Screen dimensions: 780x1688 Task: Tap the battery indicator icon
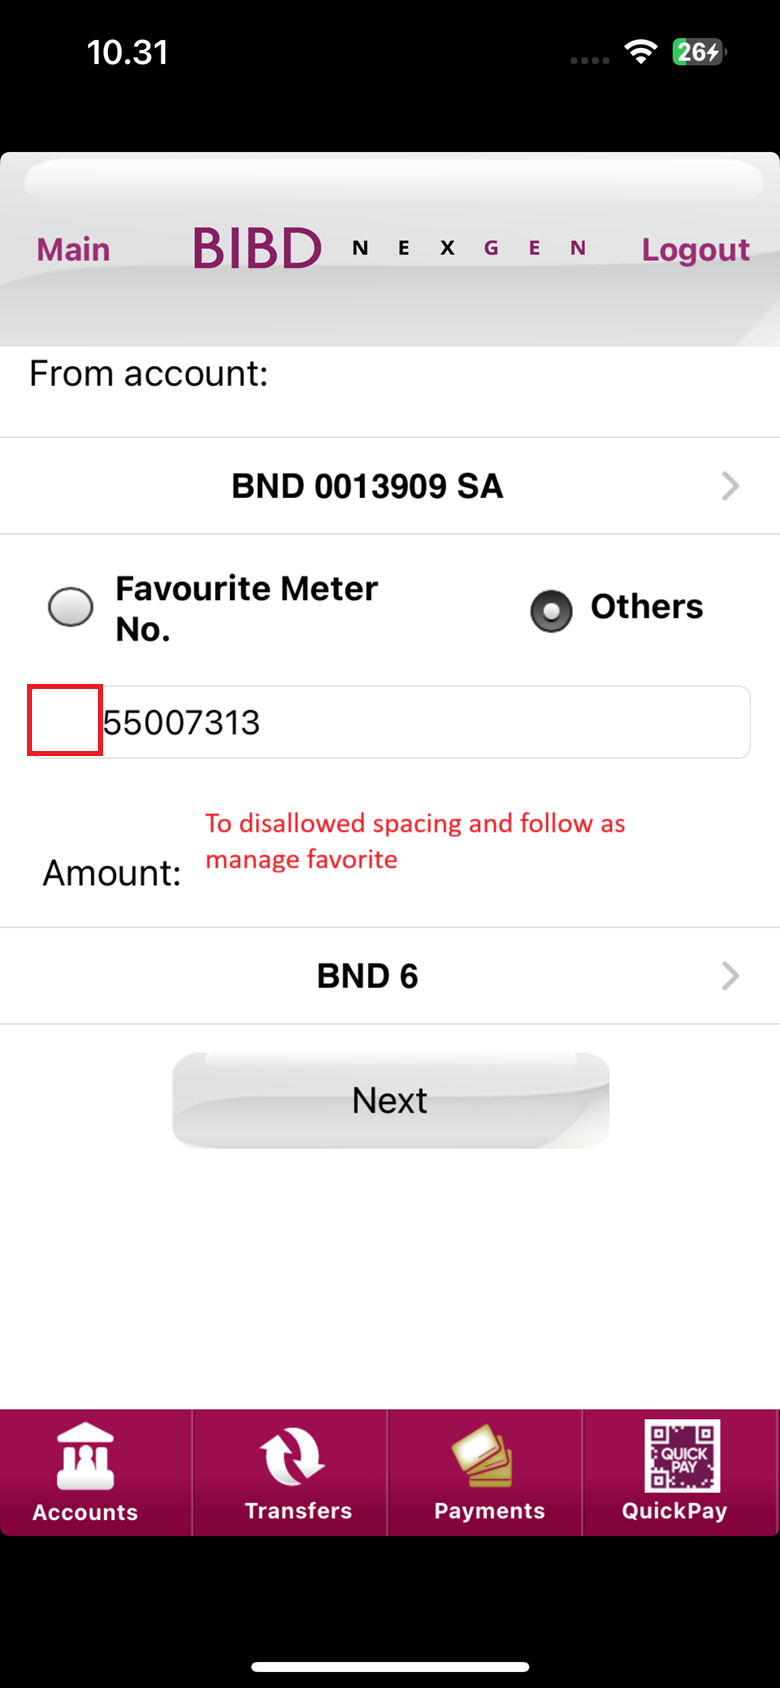[x=698, y=52]
